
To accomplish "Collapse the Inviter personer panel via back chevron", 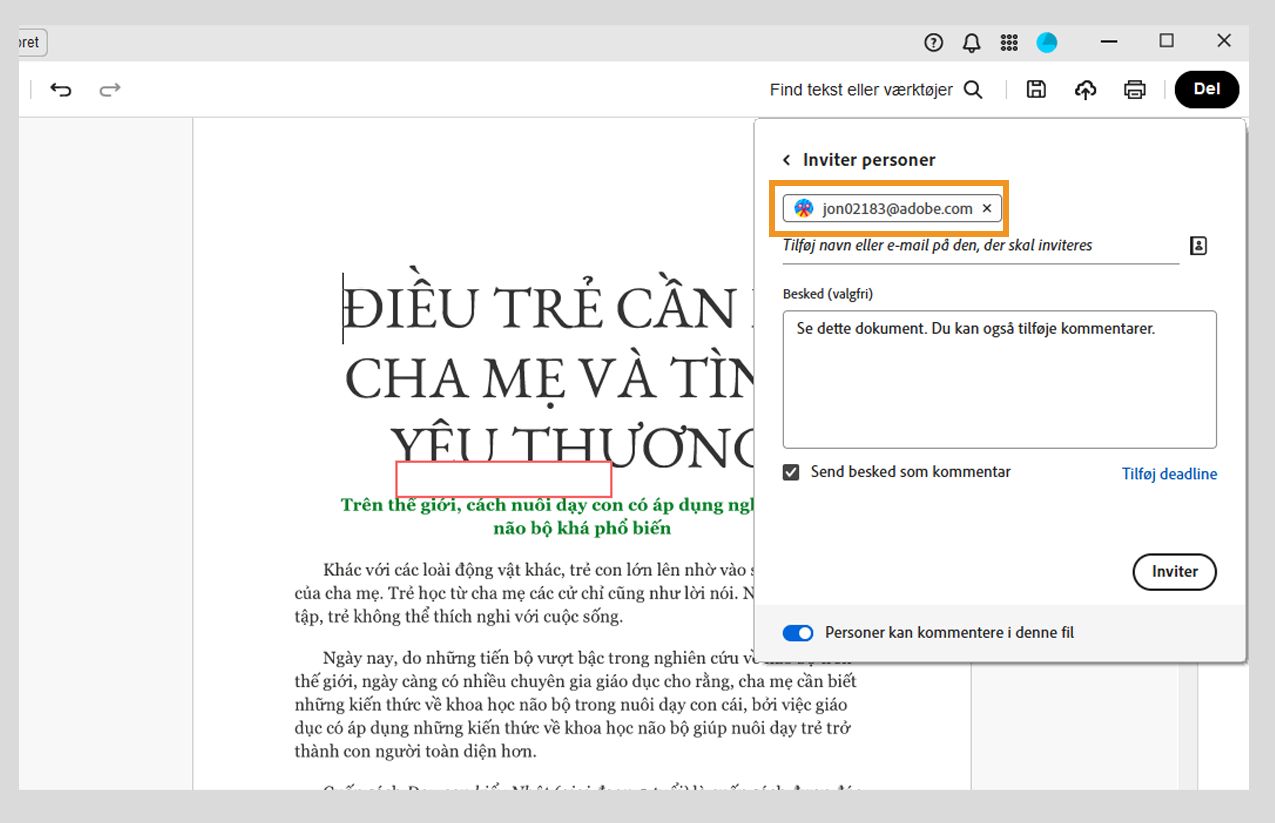I will coord(786,159).
